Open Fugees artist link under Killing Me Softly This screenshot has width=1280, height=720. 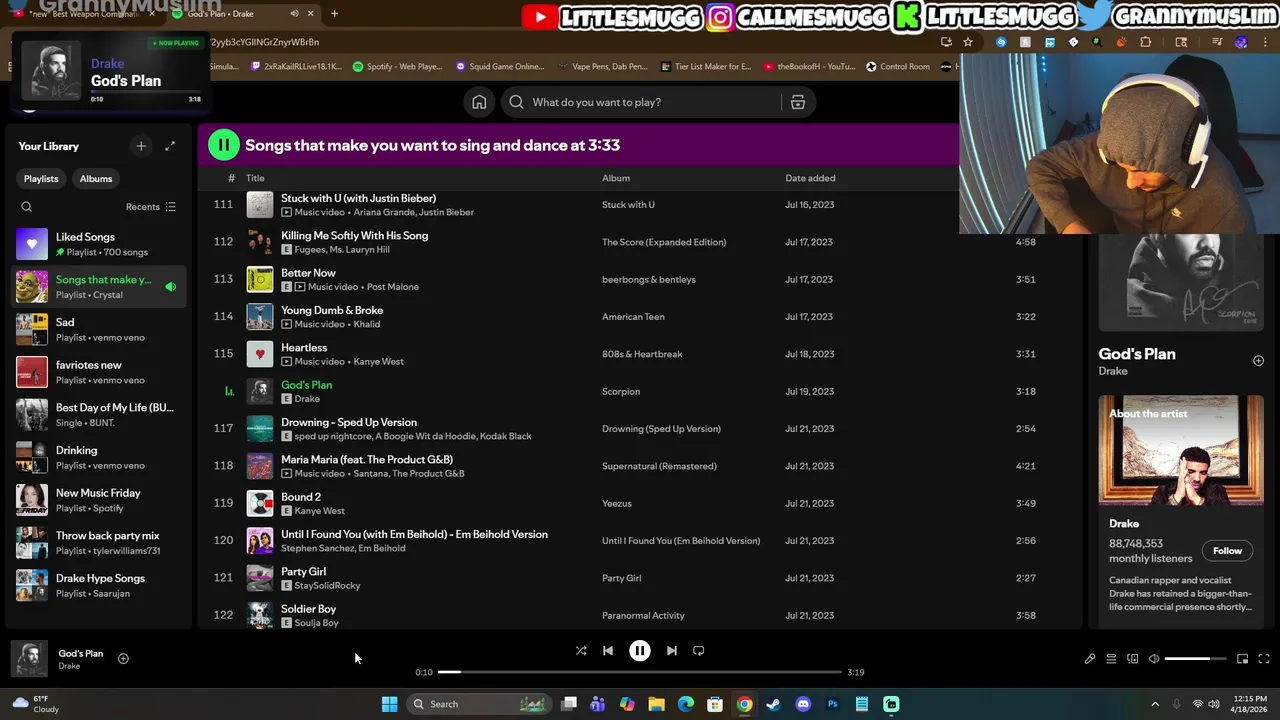pos(309,249)
